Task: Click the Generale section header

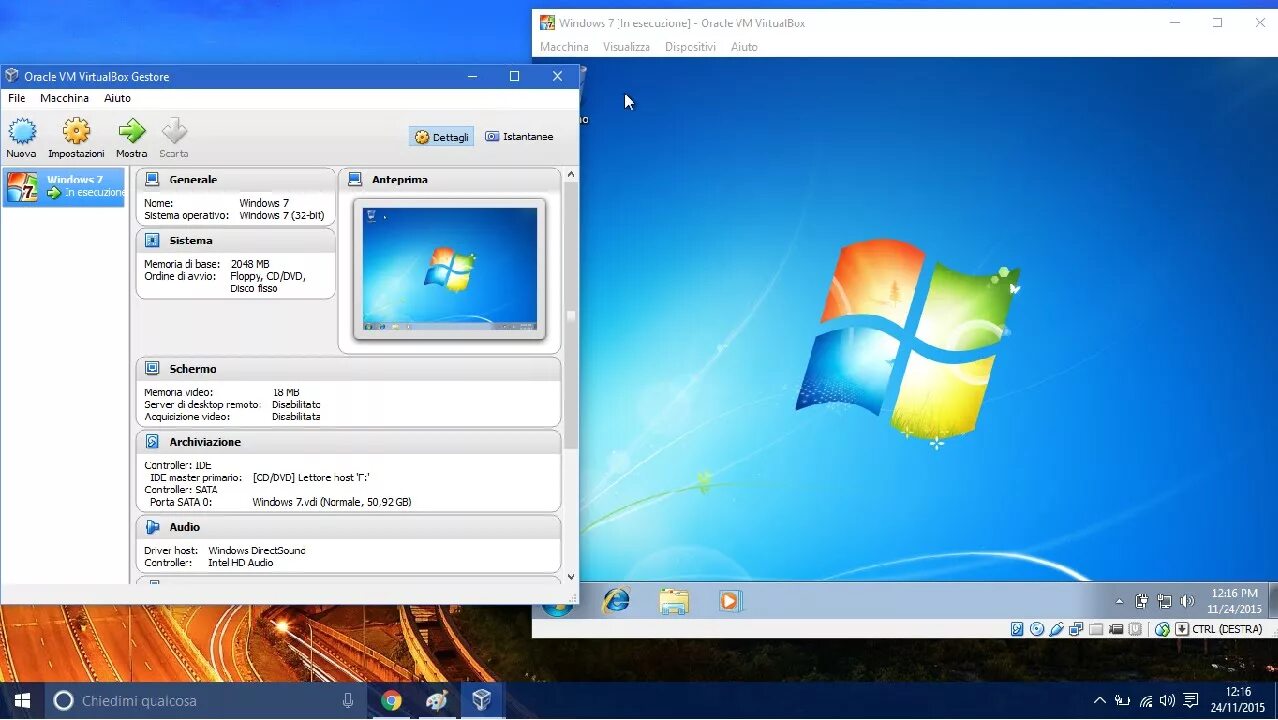Action: click(x=235, y=180)
